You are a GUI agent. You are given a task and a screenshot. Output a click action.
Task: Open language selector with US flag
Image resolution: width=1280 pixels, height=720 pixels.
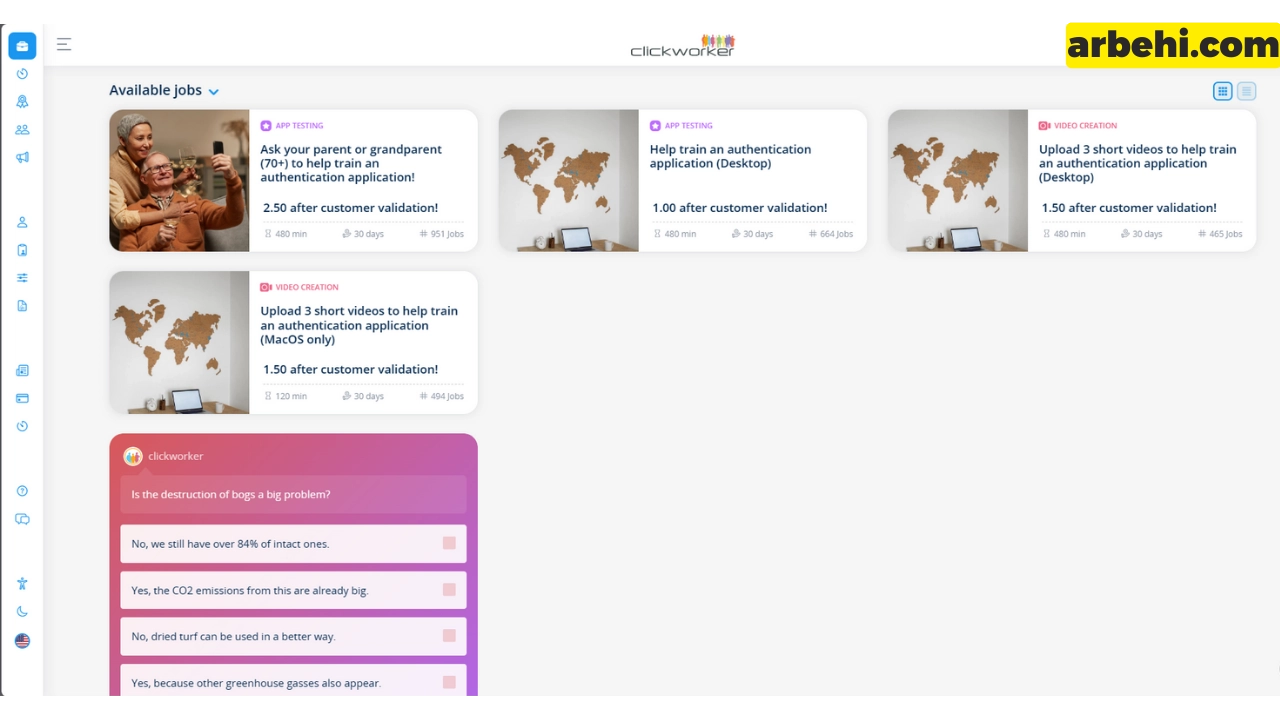[x=22, y=641]
